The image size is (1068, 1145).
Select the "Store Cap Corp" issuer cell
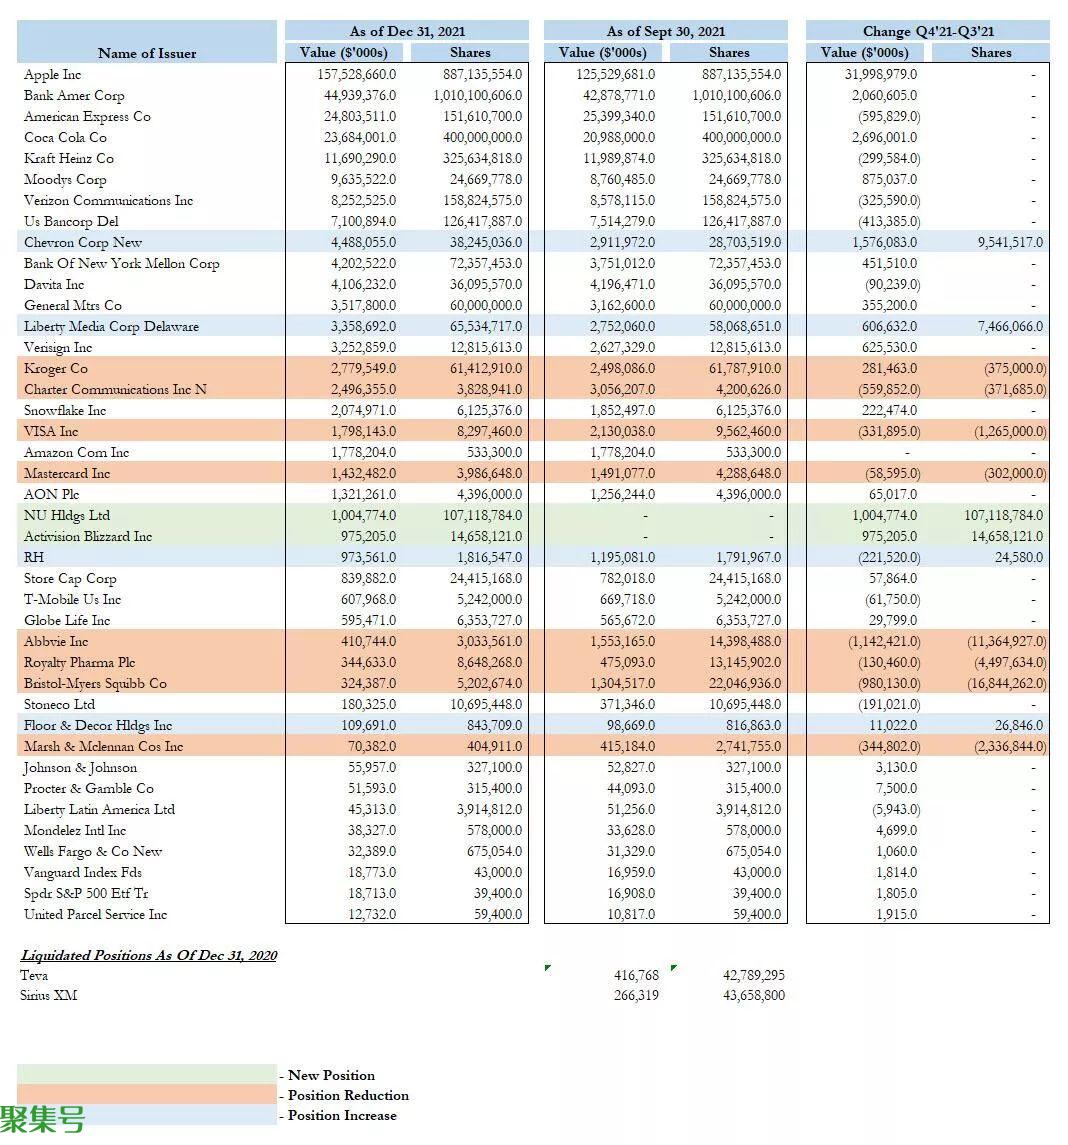click(69, 578)
